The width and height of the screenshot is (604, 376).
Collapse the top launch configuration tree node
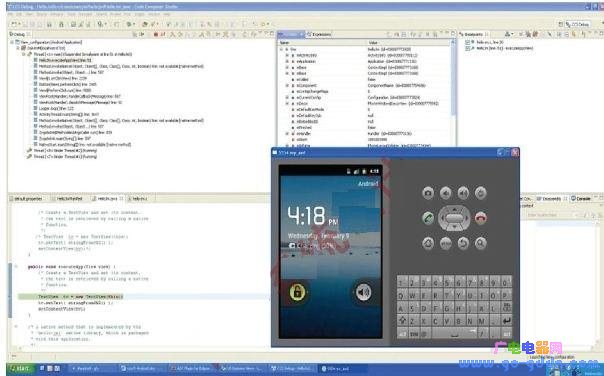(12, 42)
